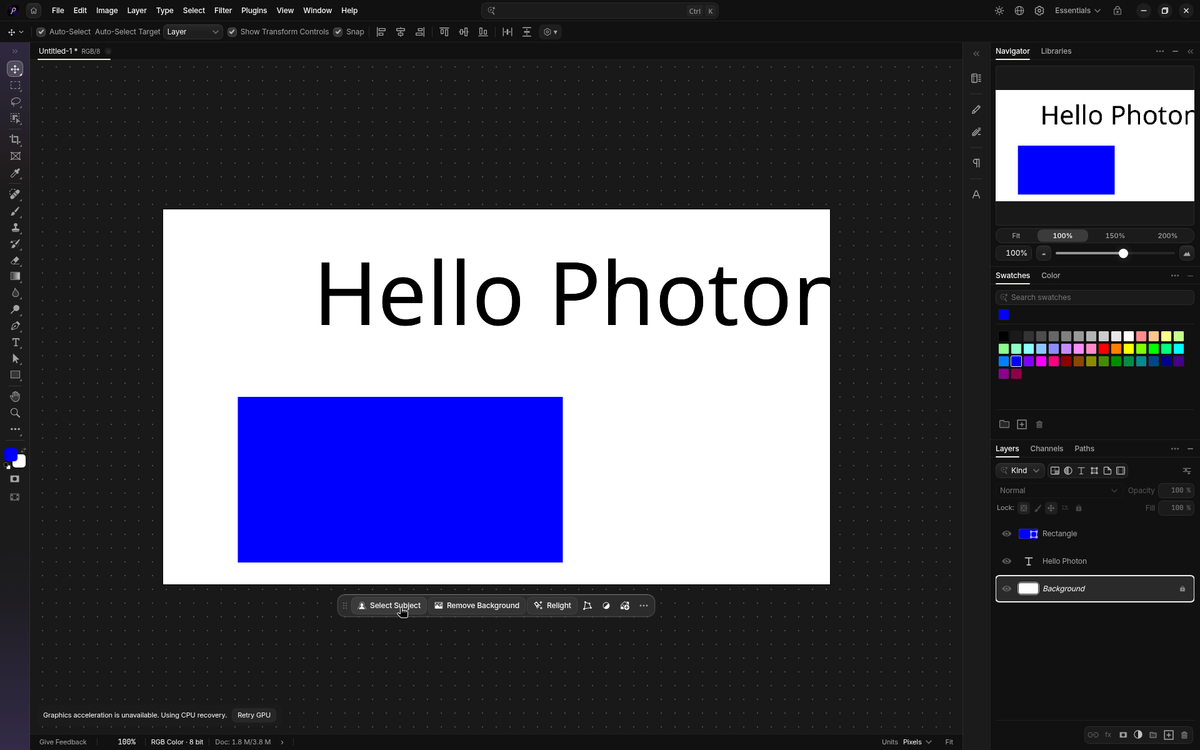Select the Clone Stamp tool
The image size is (1200, 750).
pyautogui.click(x=15, y=228)
